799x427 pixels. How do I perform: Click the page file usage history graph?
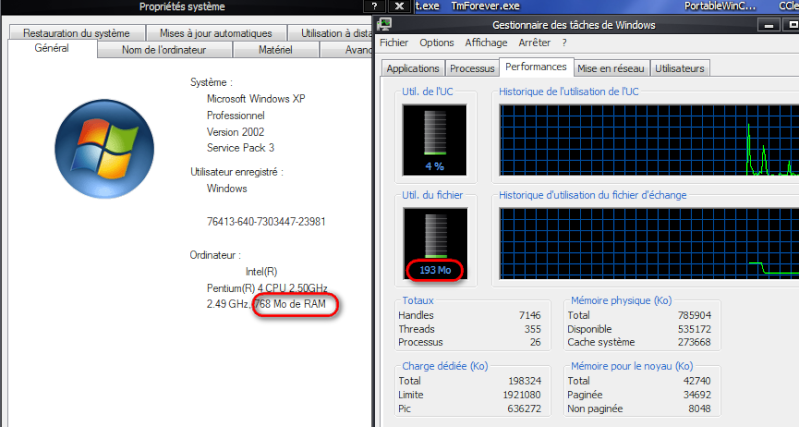click(x=649, y=244)
